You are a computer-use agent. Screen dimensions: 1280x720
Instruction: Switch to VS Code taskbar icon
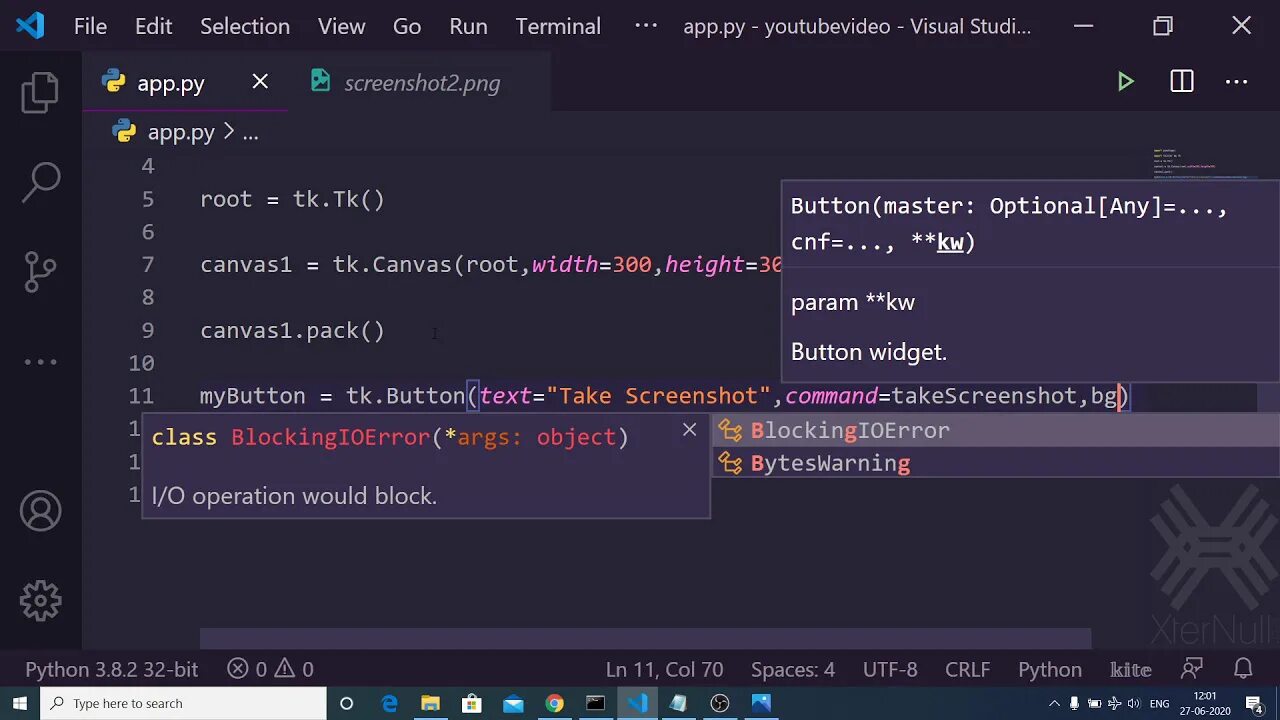coord(637,703)
